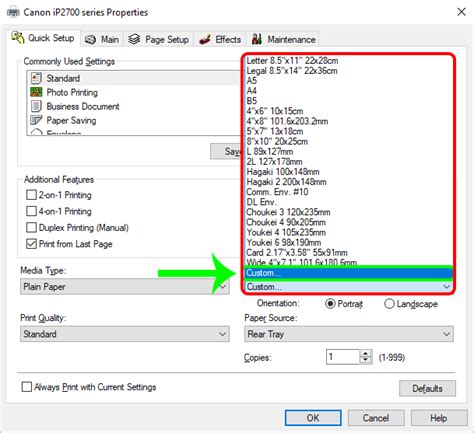The height and width of the screenshot is (433, 474).
Task: Check Always Print with Current Settings
Action: (x=27, y=387)
